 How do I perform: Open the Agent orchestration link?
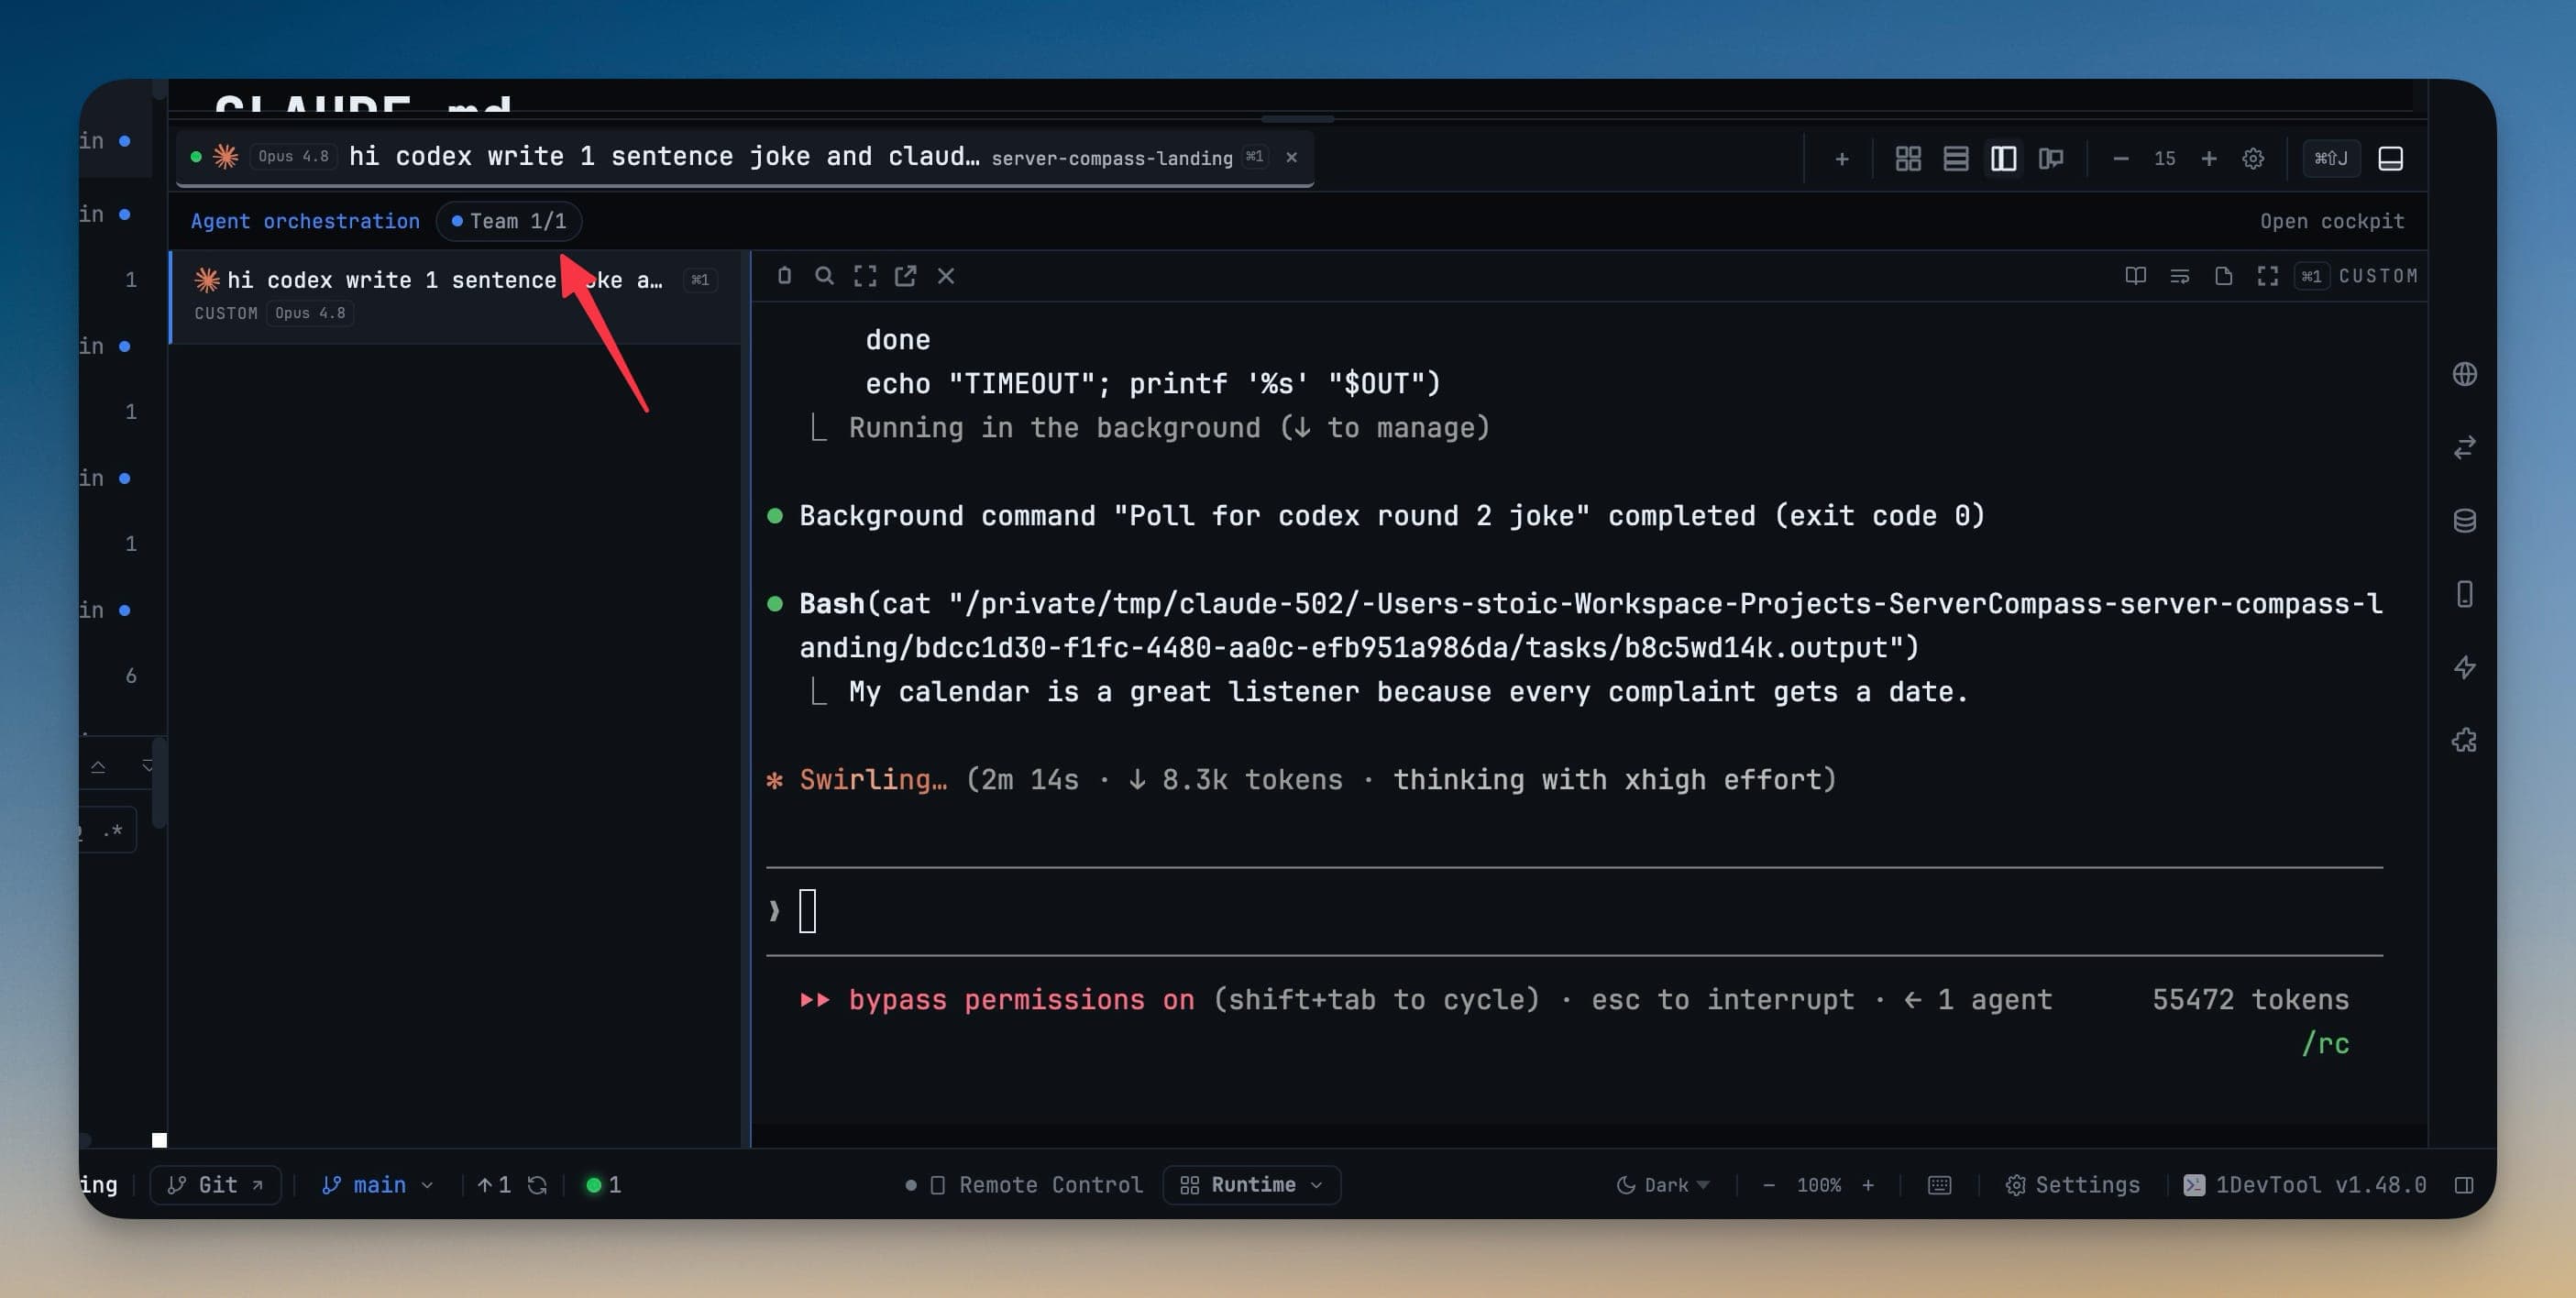[305, 221]
